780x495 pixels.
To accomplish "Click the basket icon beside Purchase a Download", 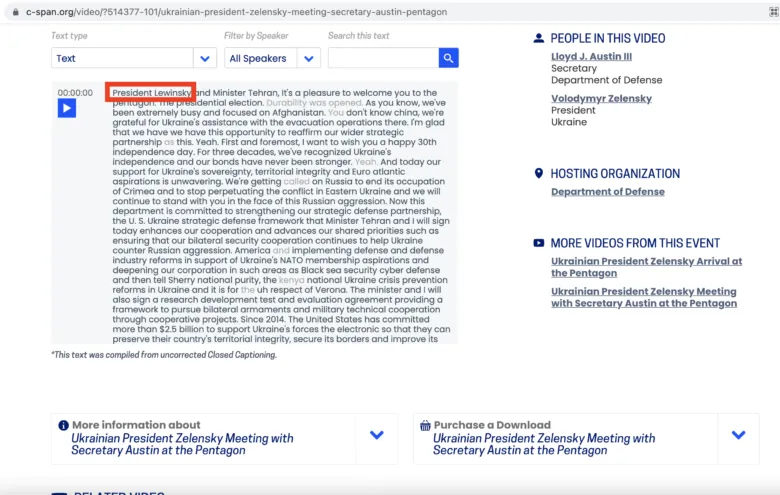I will click(425, 425).
